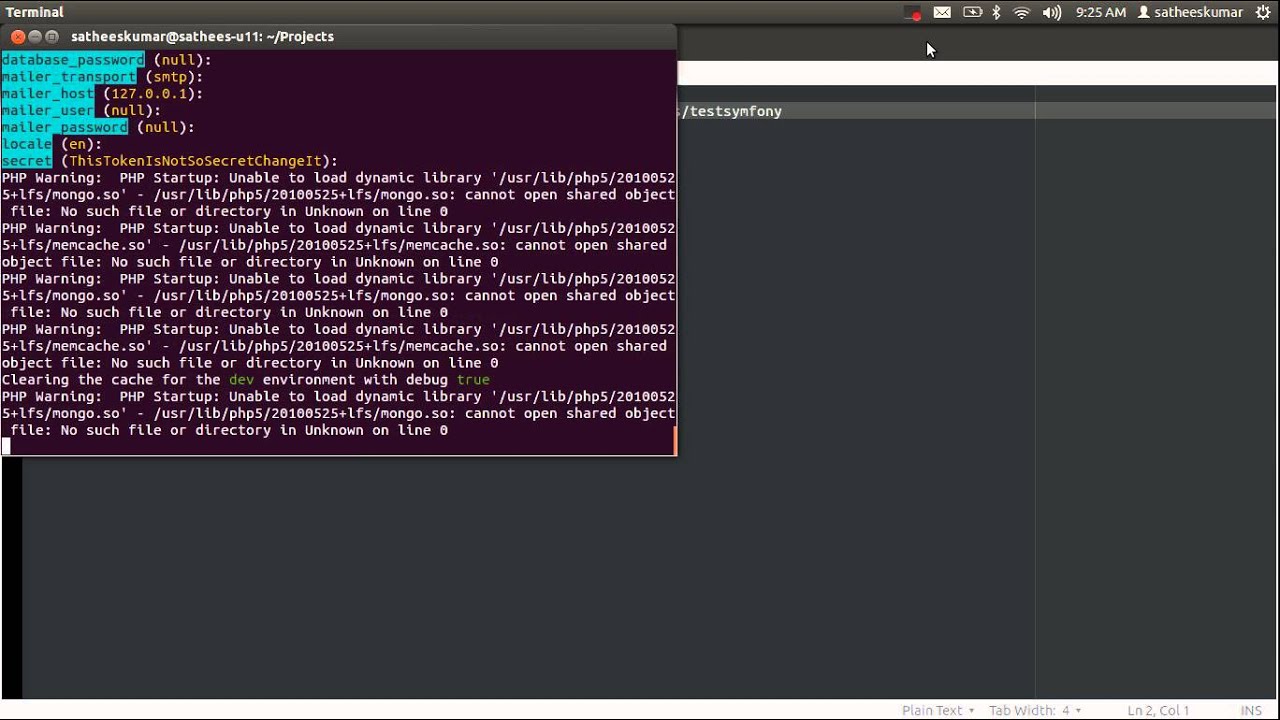The image size is (1280, 720).
Task: Click the green word dev in cache message
Action: (241, 380)
